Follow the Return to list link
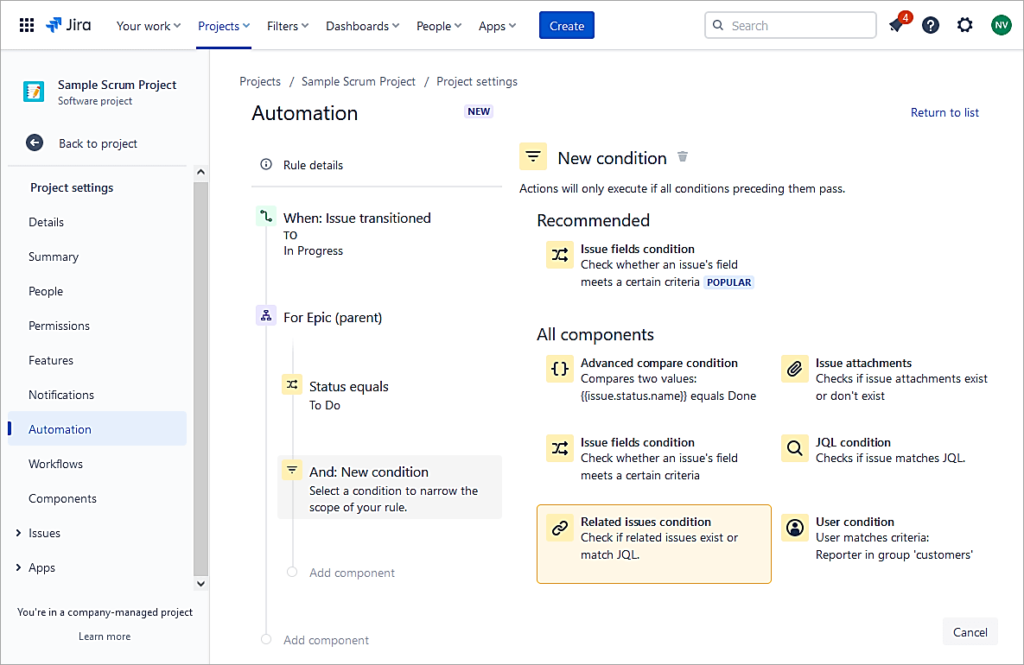The width and height of the screenshot is (1024, 665). pos(944,112)
